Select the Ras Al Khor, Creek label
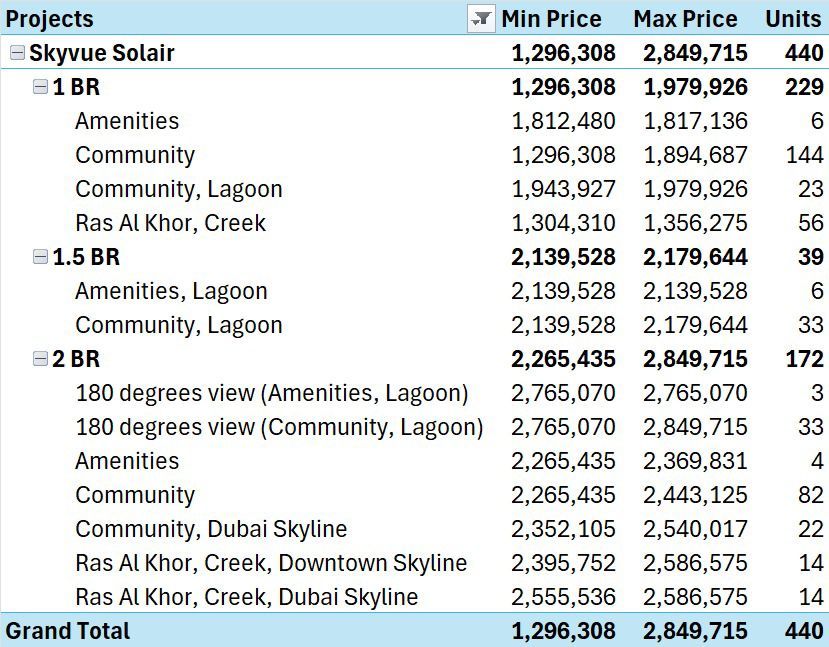Viewport: 829px width, 647px height. pos(170,223)
